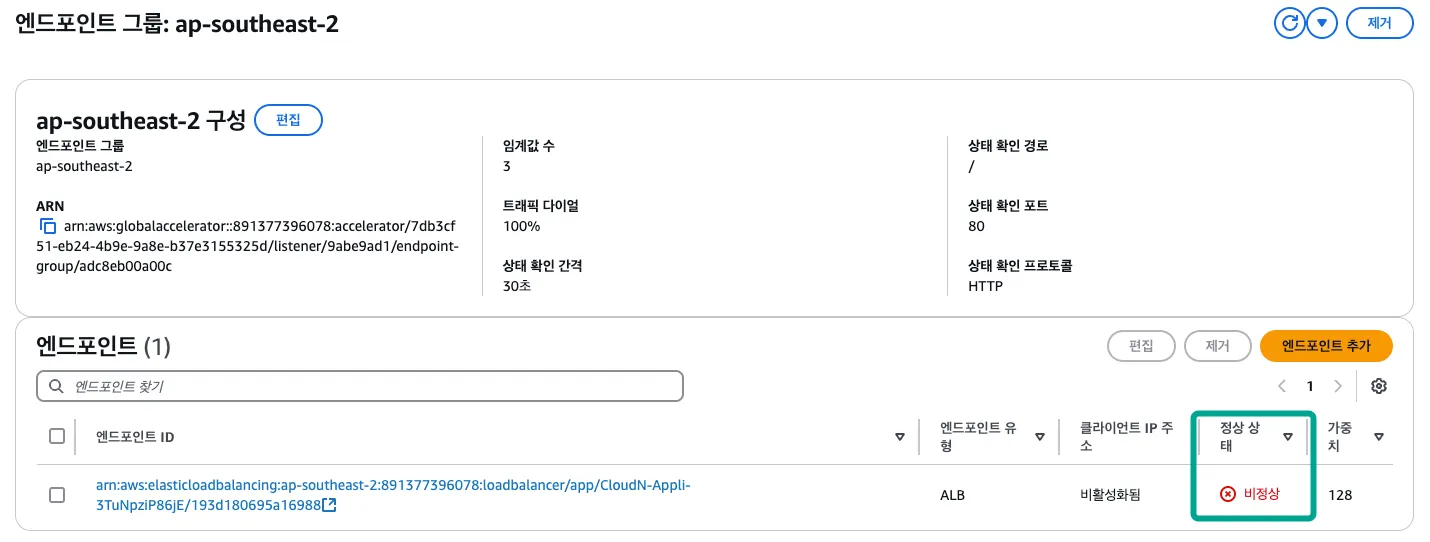Open the dropdown arrow button beside refresh
The width and height of the screenshot is (1430, 542).
pyautogui.click(x=1322, y=23)
